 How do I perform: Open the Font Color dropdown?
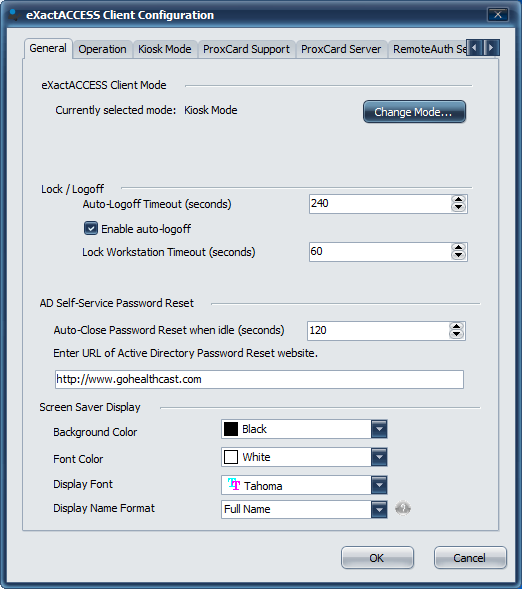pos(379,457)
